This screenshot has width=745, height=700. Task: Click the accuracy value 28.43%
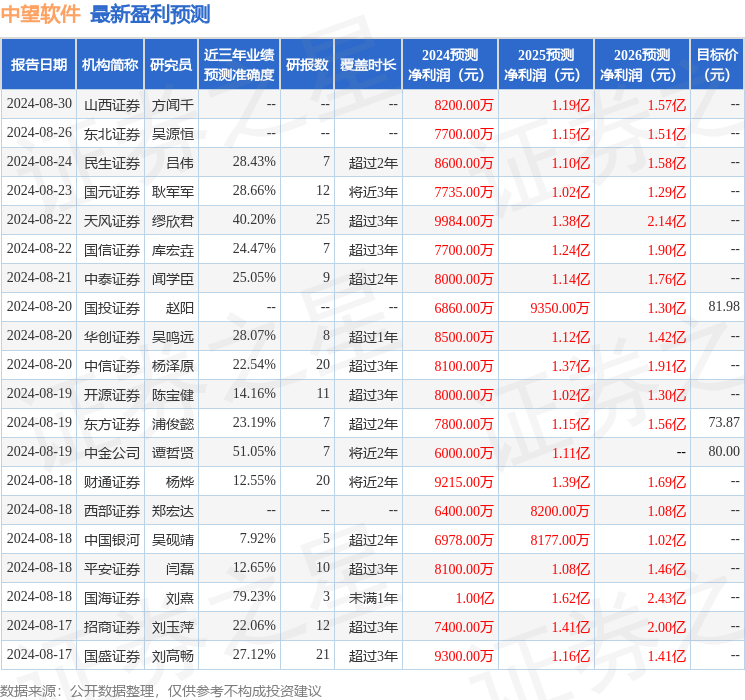point(254,162)
